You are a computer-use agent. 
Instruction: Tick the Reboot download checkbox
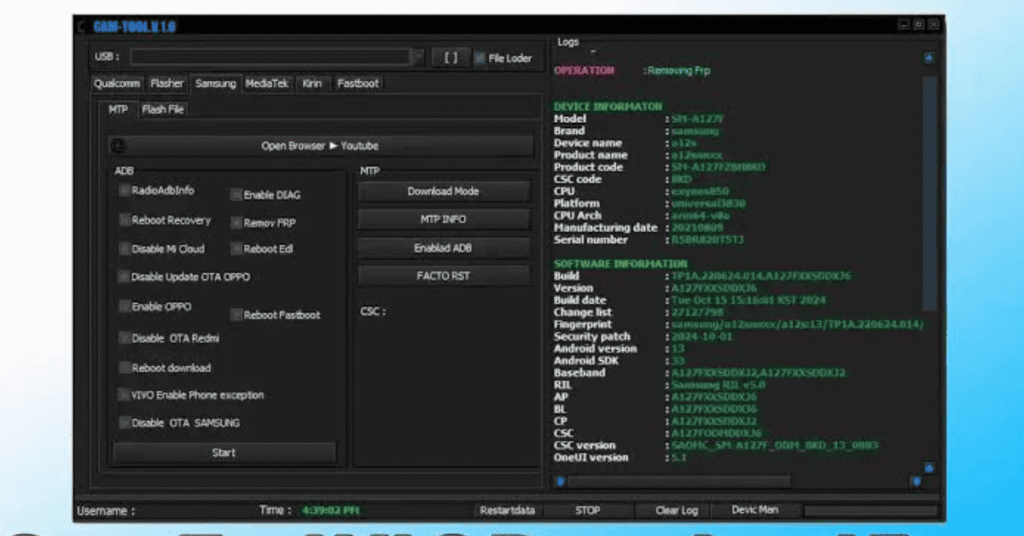124,368
